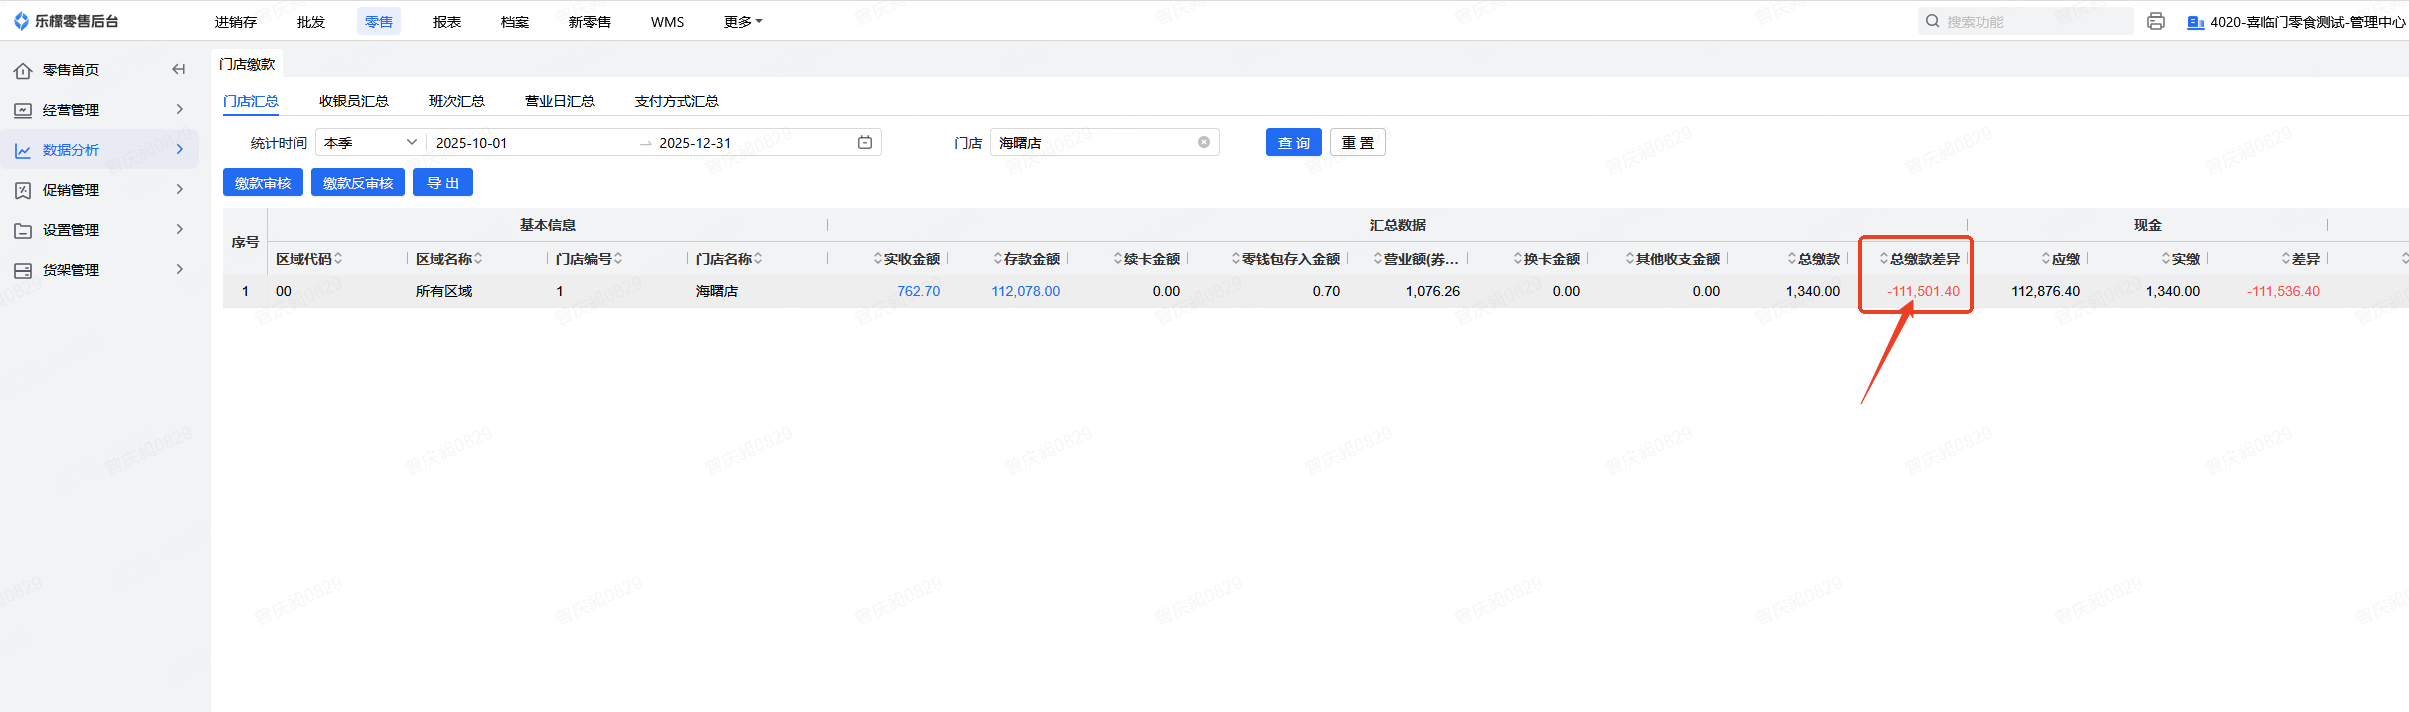Expand the 数据分析 menu chevron
Screen dimensions: 2409x712
(x=180, y=149)
